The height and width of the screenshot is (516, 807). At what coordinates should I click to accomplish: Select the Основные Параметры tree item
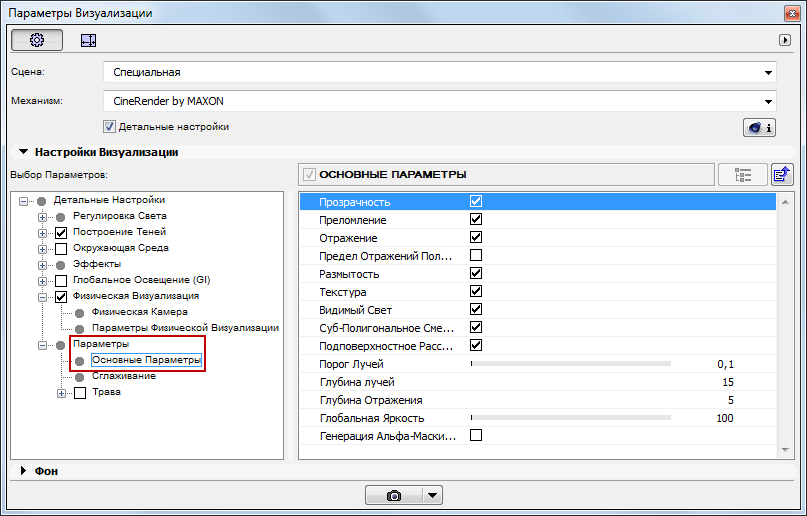click(x=146, y=360)
